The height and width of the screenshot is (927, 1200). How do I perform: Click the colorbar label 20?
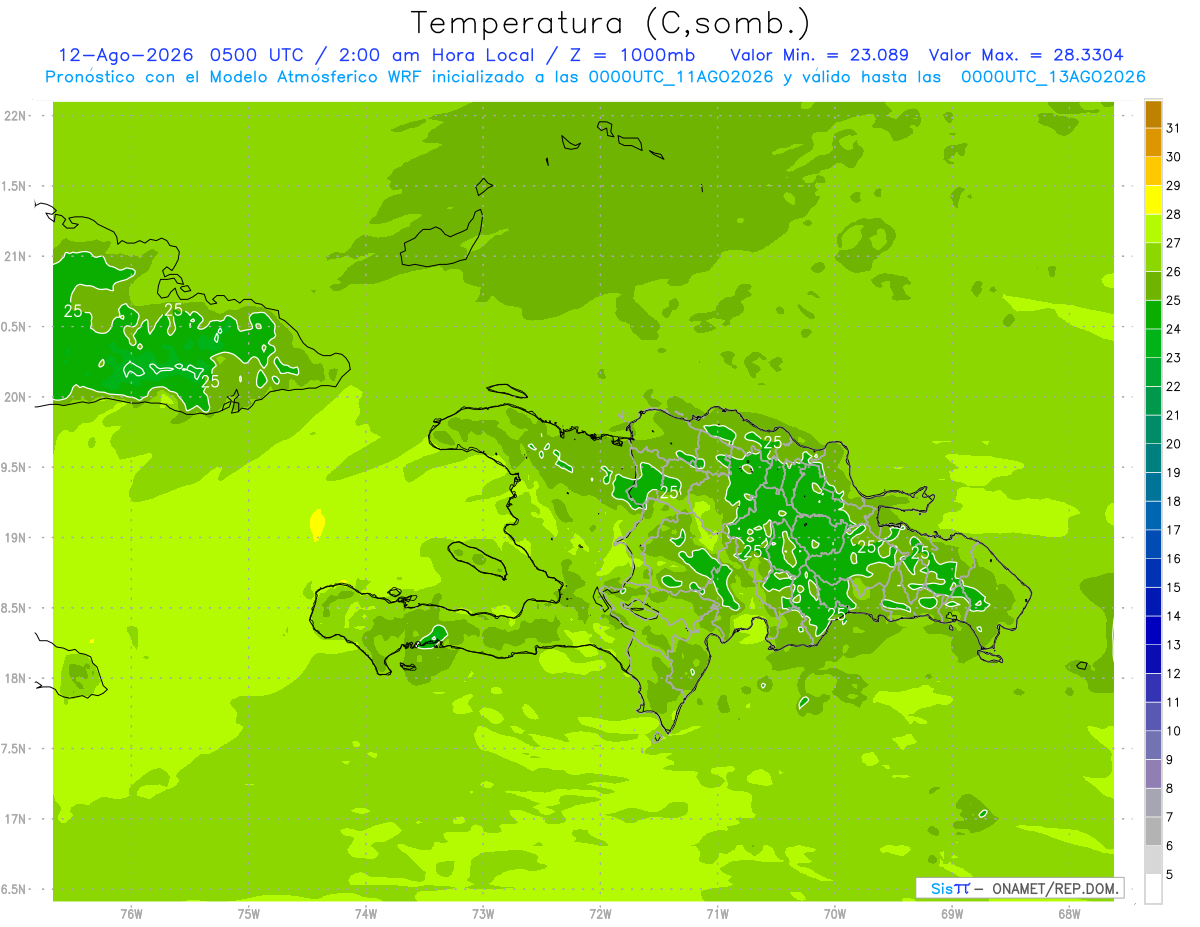(1174, 444)
